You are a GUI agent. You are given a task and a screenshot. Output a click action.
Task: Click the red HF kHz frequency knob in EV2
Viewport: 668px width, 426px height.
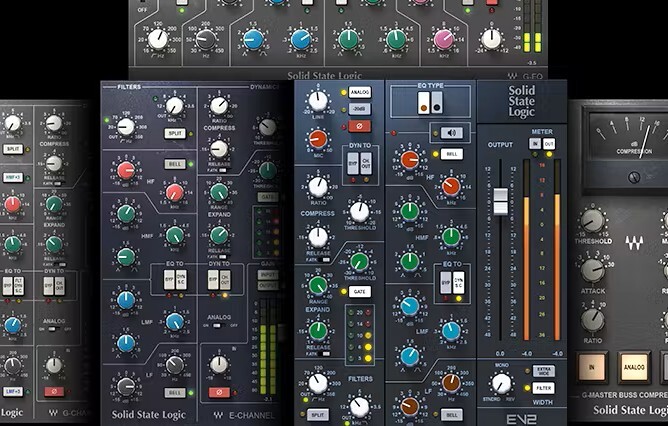451,186
